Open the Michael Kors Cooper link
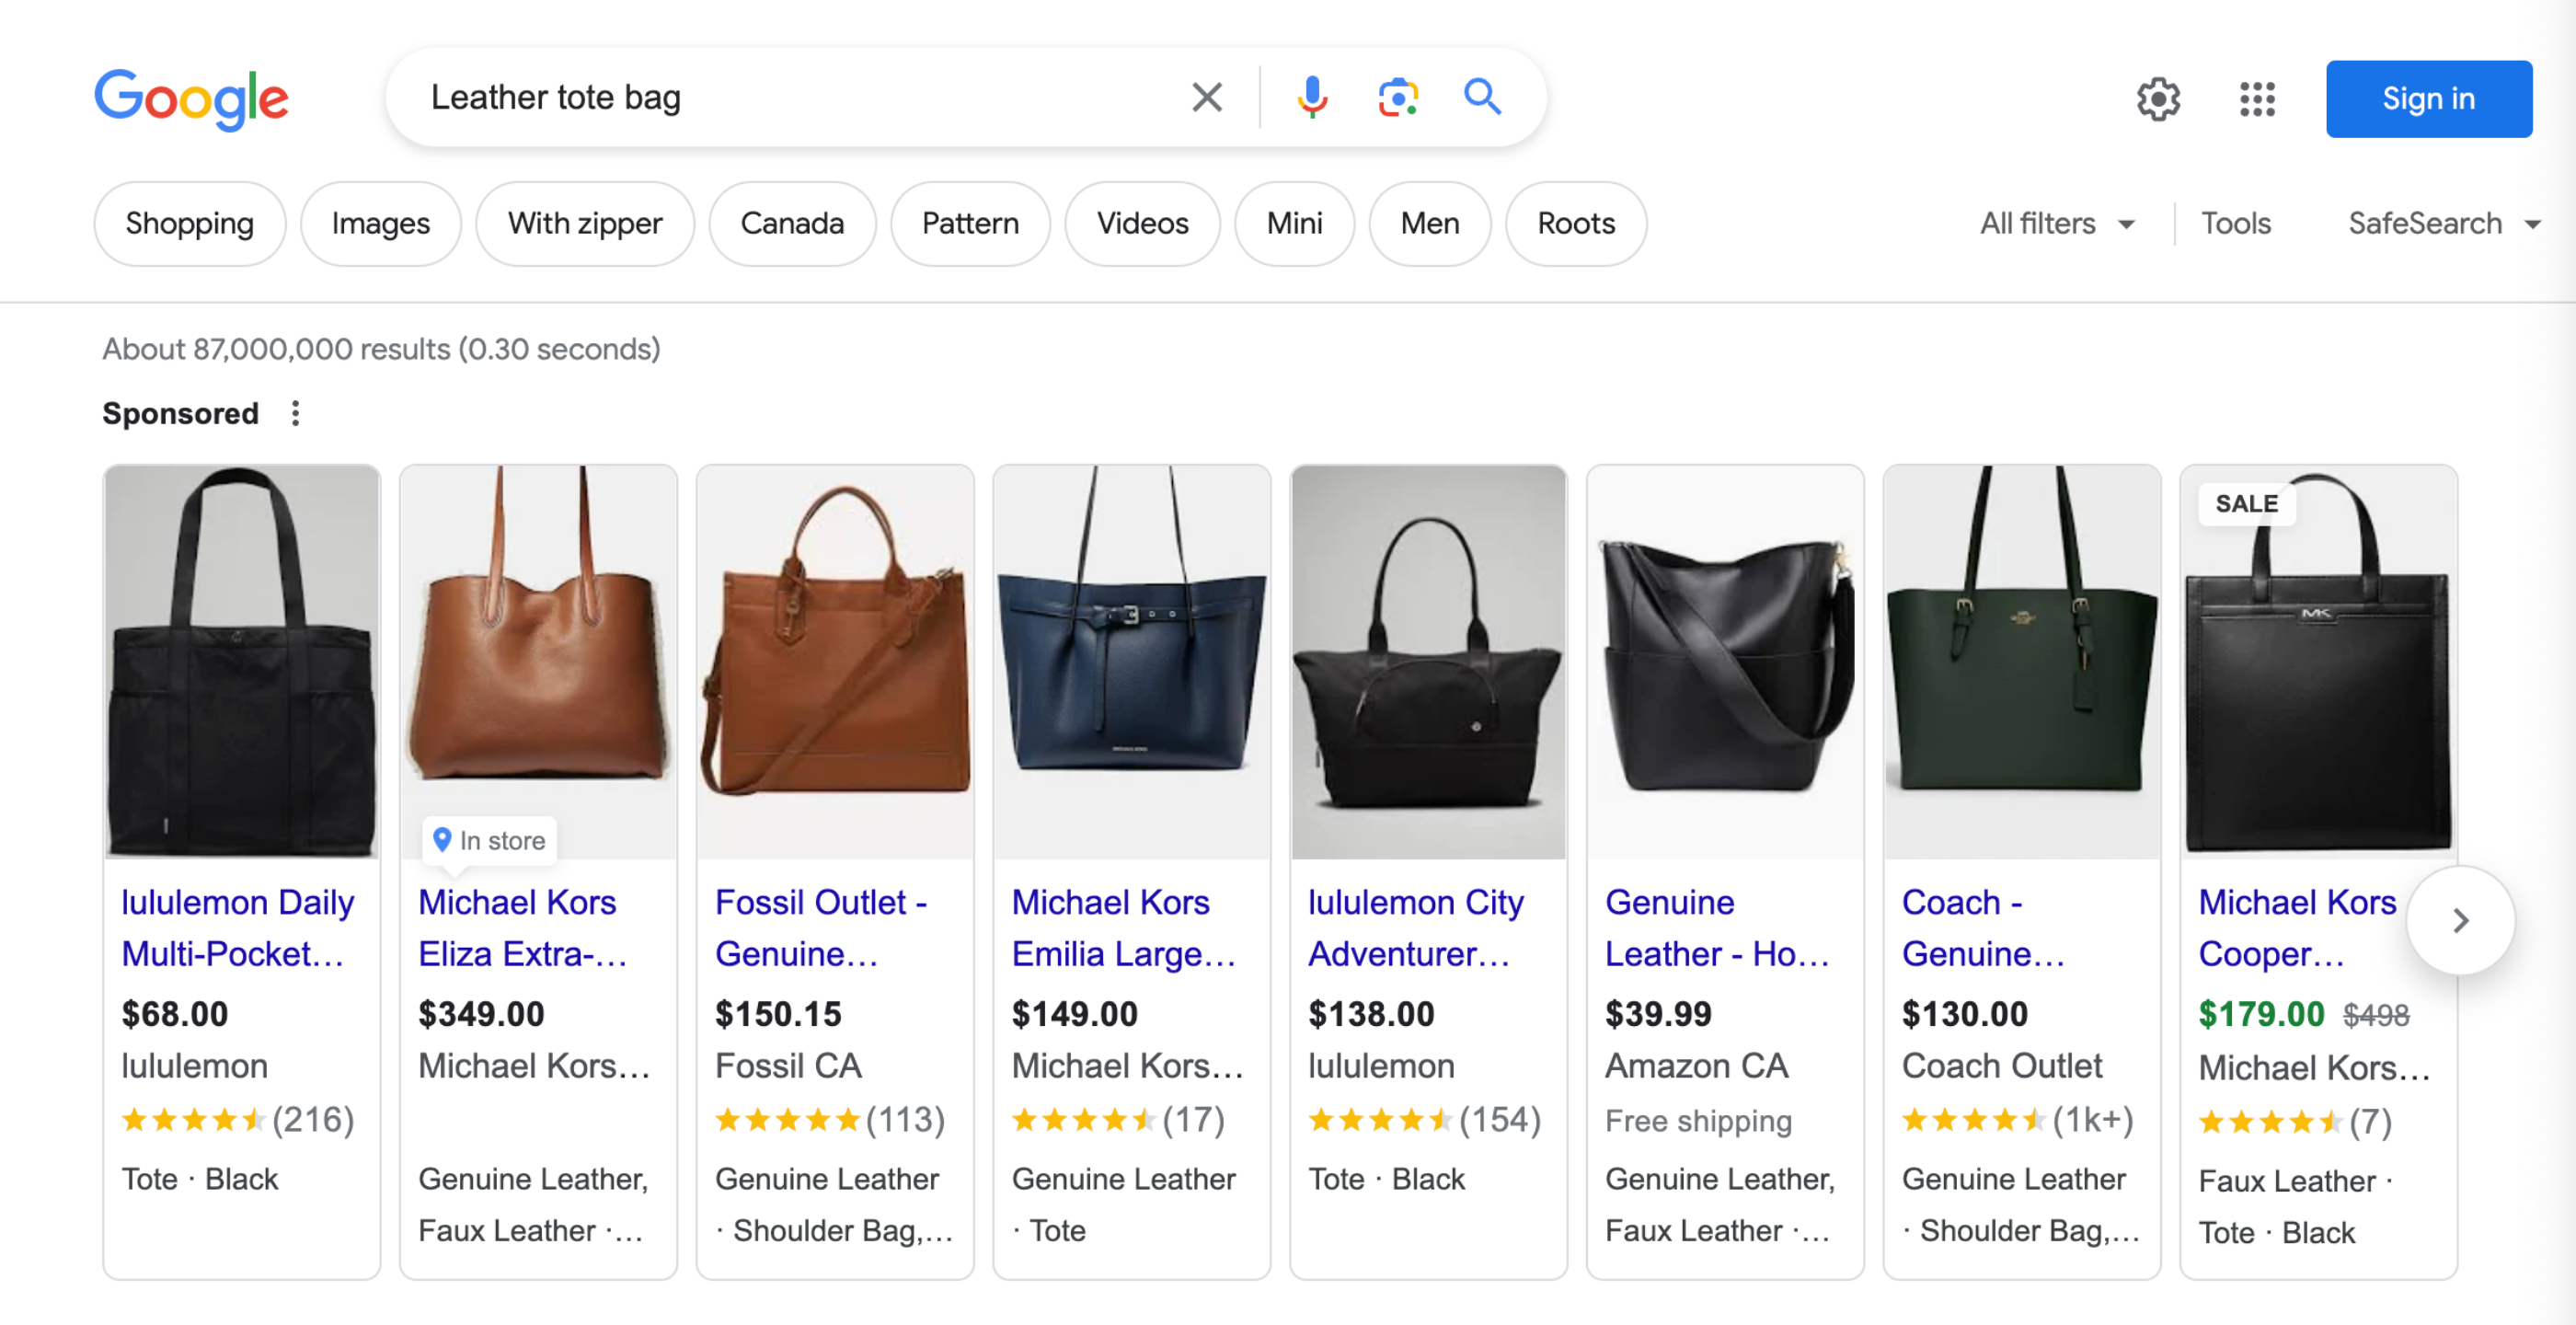2576x1325 pixels. (2296, 927)
